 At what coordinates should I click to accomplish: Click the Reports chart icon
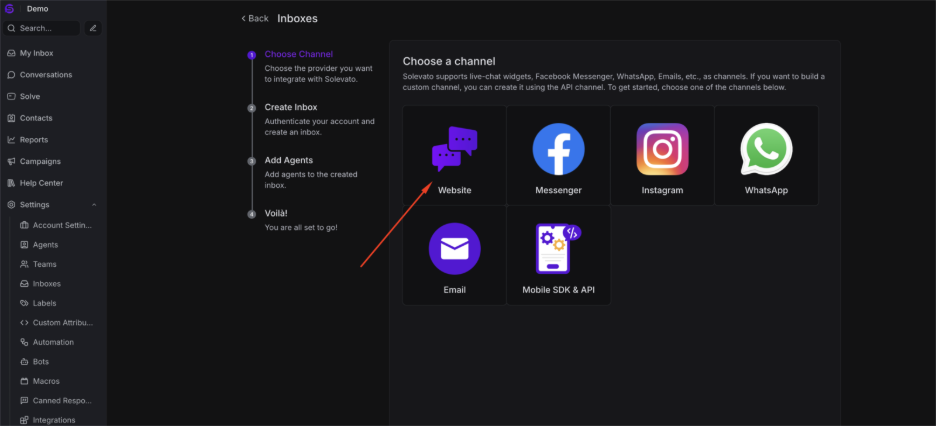(x=11, y=140)
